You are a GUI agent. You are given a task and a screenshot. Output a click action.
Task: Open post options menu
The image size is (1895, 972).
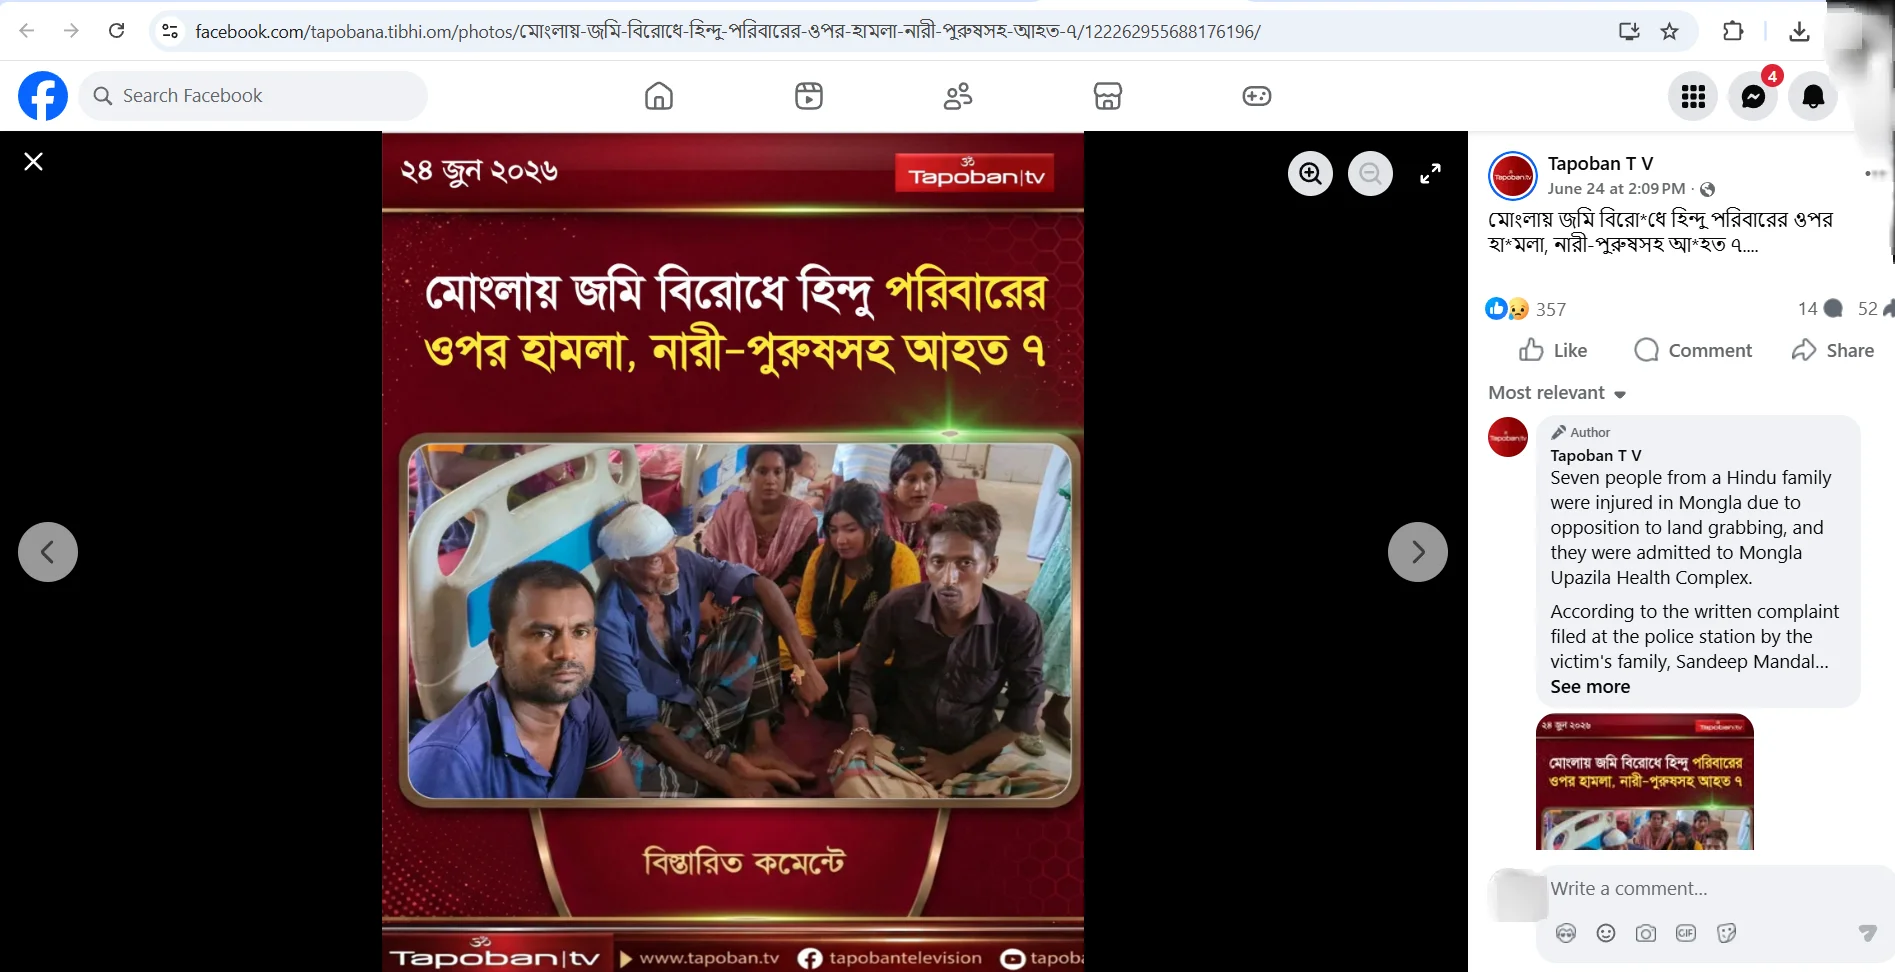[1874, 173]
